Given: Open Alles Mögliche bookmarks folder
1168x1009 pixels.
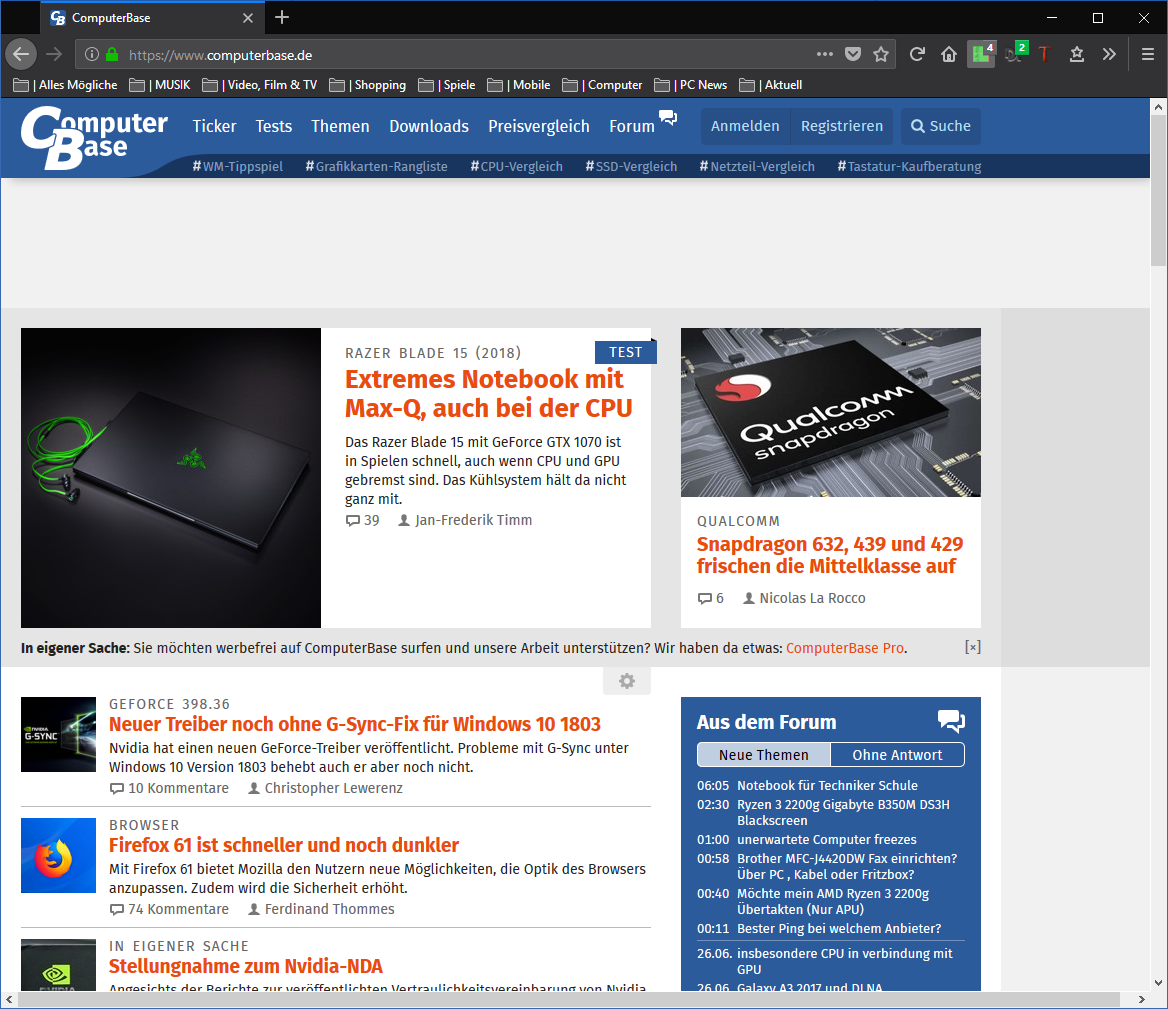Looking at the screenshot, I should click(66, 85).
